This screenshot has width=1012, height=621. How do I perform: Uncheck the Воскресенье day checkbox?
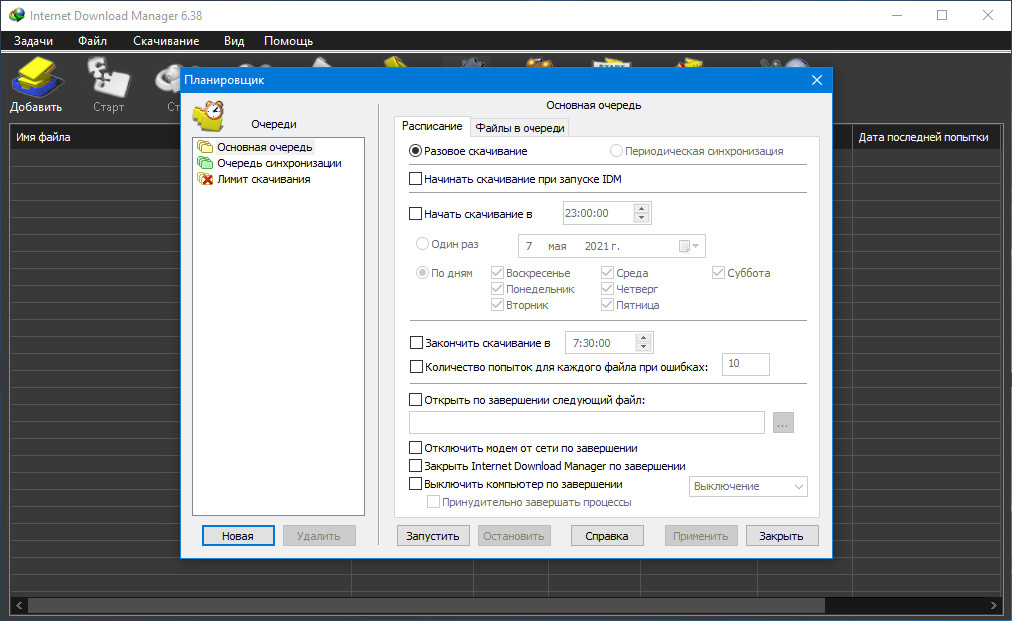pos(497,273)
